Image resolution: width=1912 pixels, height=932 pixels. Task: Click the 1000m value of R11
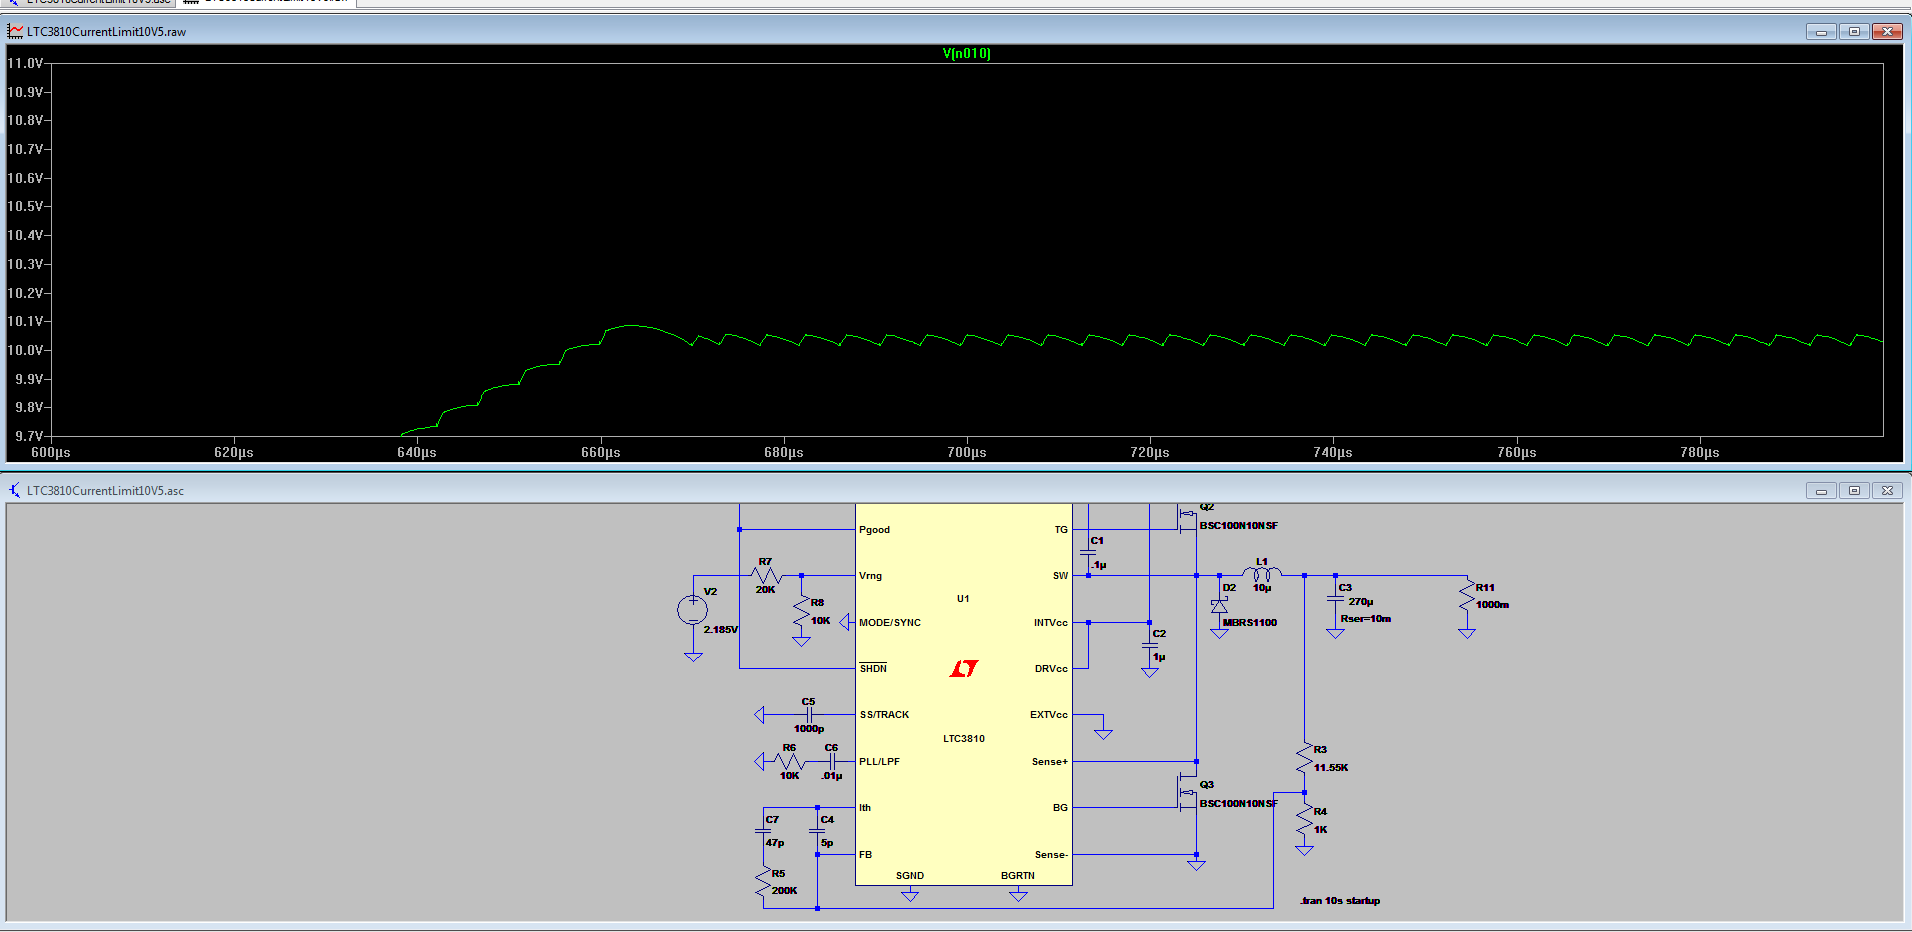(x=1493, y=605)
